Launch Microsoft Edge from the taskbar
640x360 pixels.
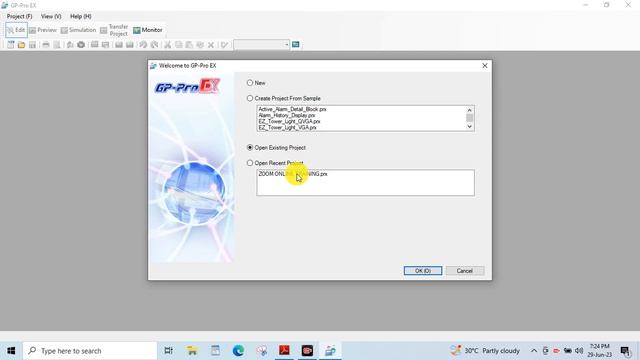pyautogui.click(x=238, y=351)
